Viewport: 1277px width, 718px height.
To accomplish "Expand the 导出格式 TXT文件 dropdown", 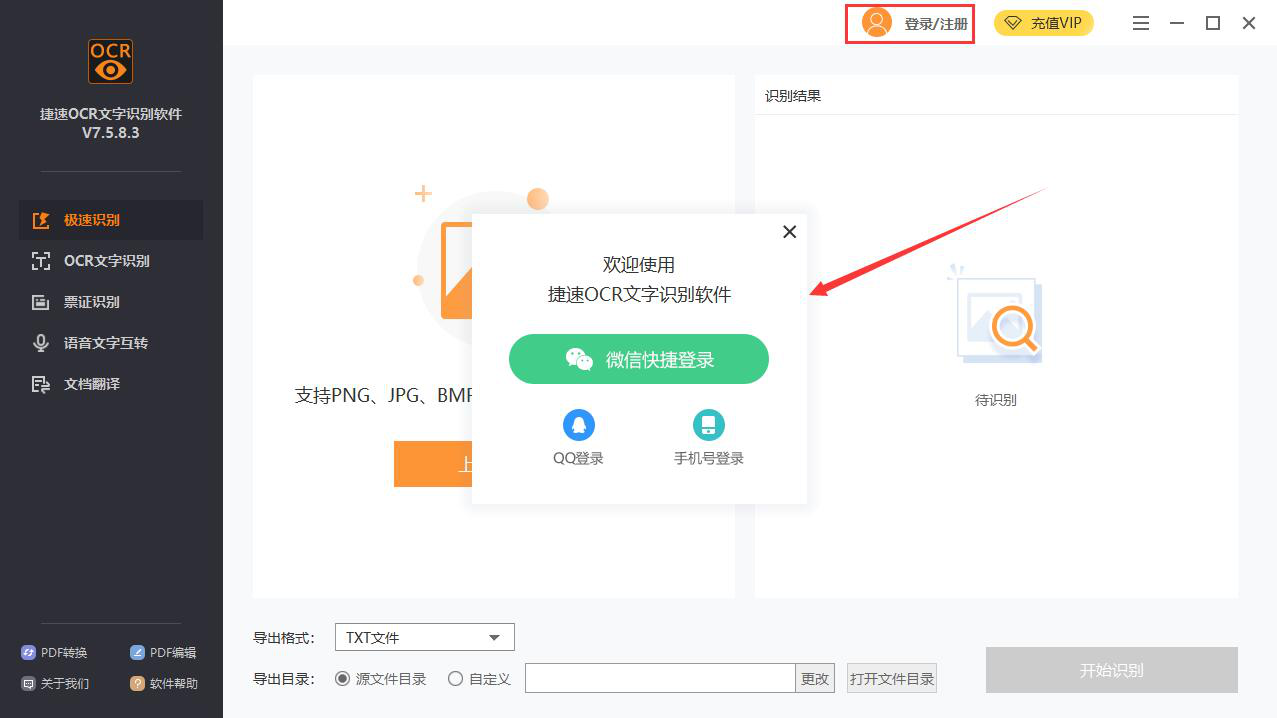I will 424,637.
